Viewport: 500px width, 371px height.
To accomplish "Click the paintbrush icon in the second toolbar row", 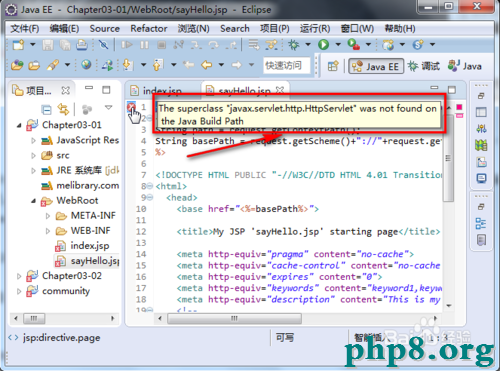I will (53, 65).
